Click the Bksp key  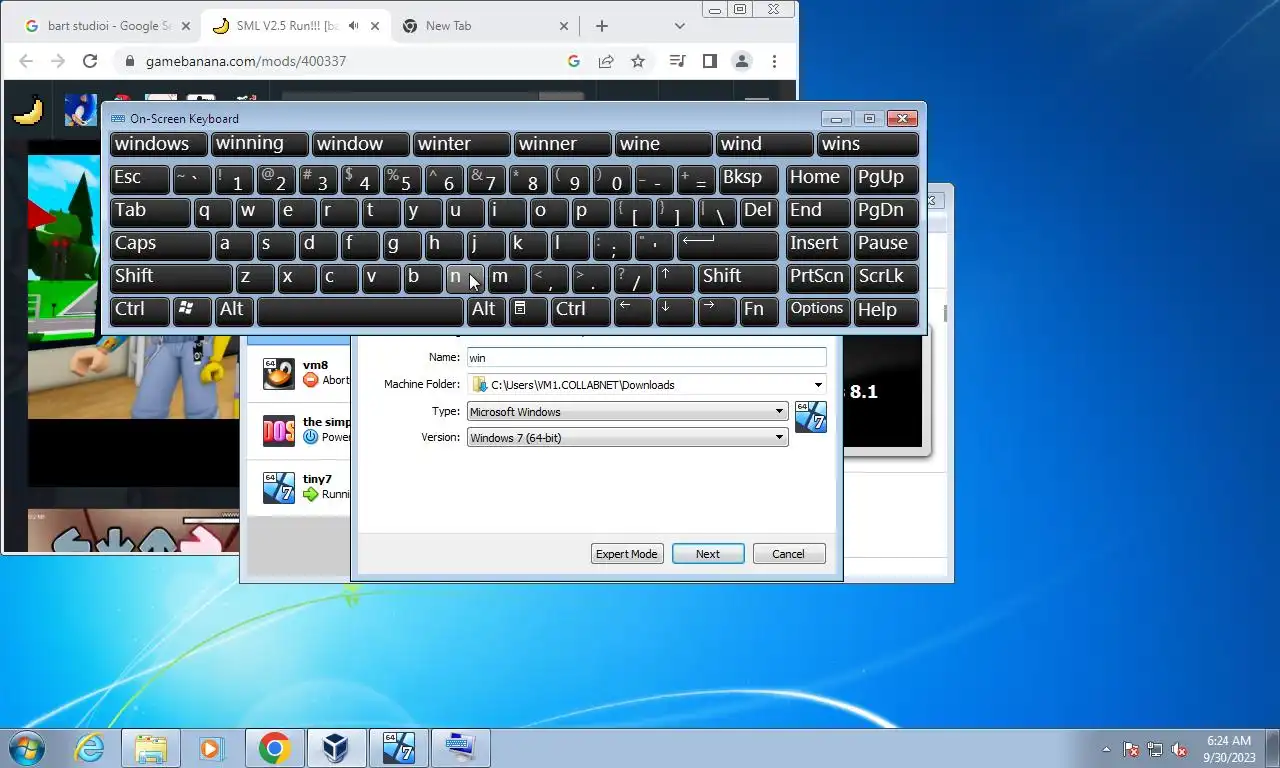748,179
